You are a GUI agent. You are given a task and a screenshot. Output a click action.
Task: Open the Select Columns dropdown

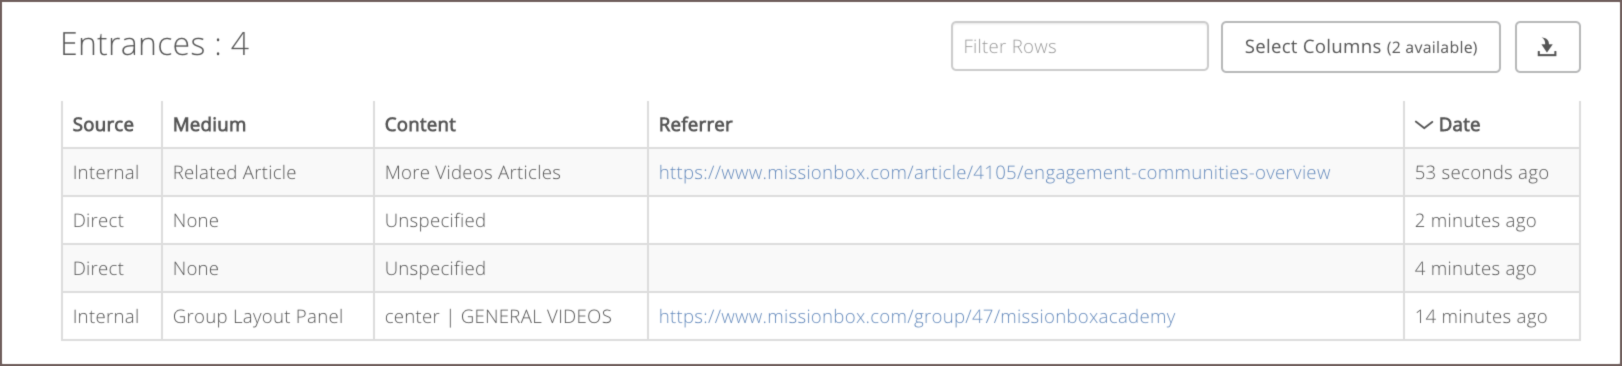pos(1360,47)
